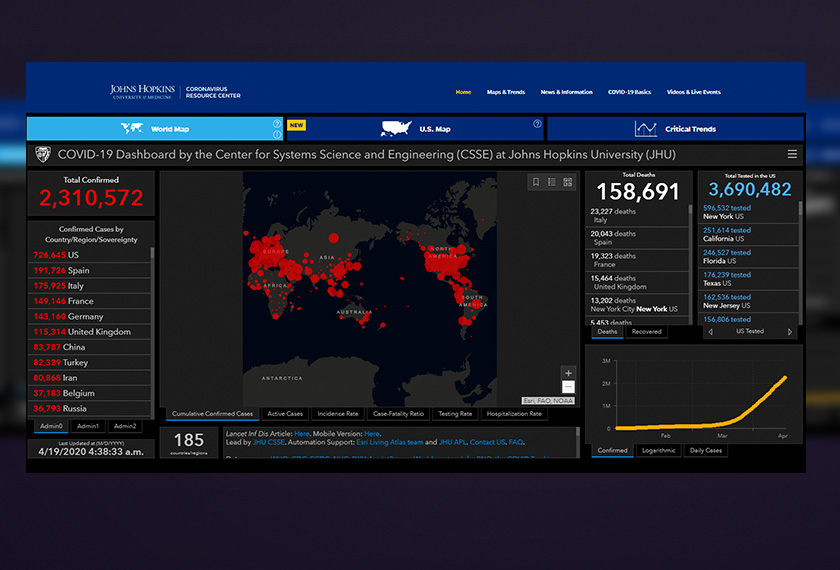Screen dimensions: 840x570
Task: Open the Mobile Version 'Here' link
Action: pos(372,434)
